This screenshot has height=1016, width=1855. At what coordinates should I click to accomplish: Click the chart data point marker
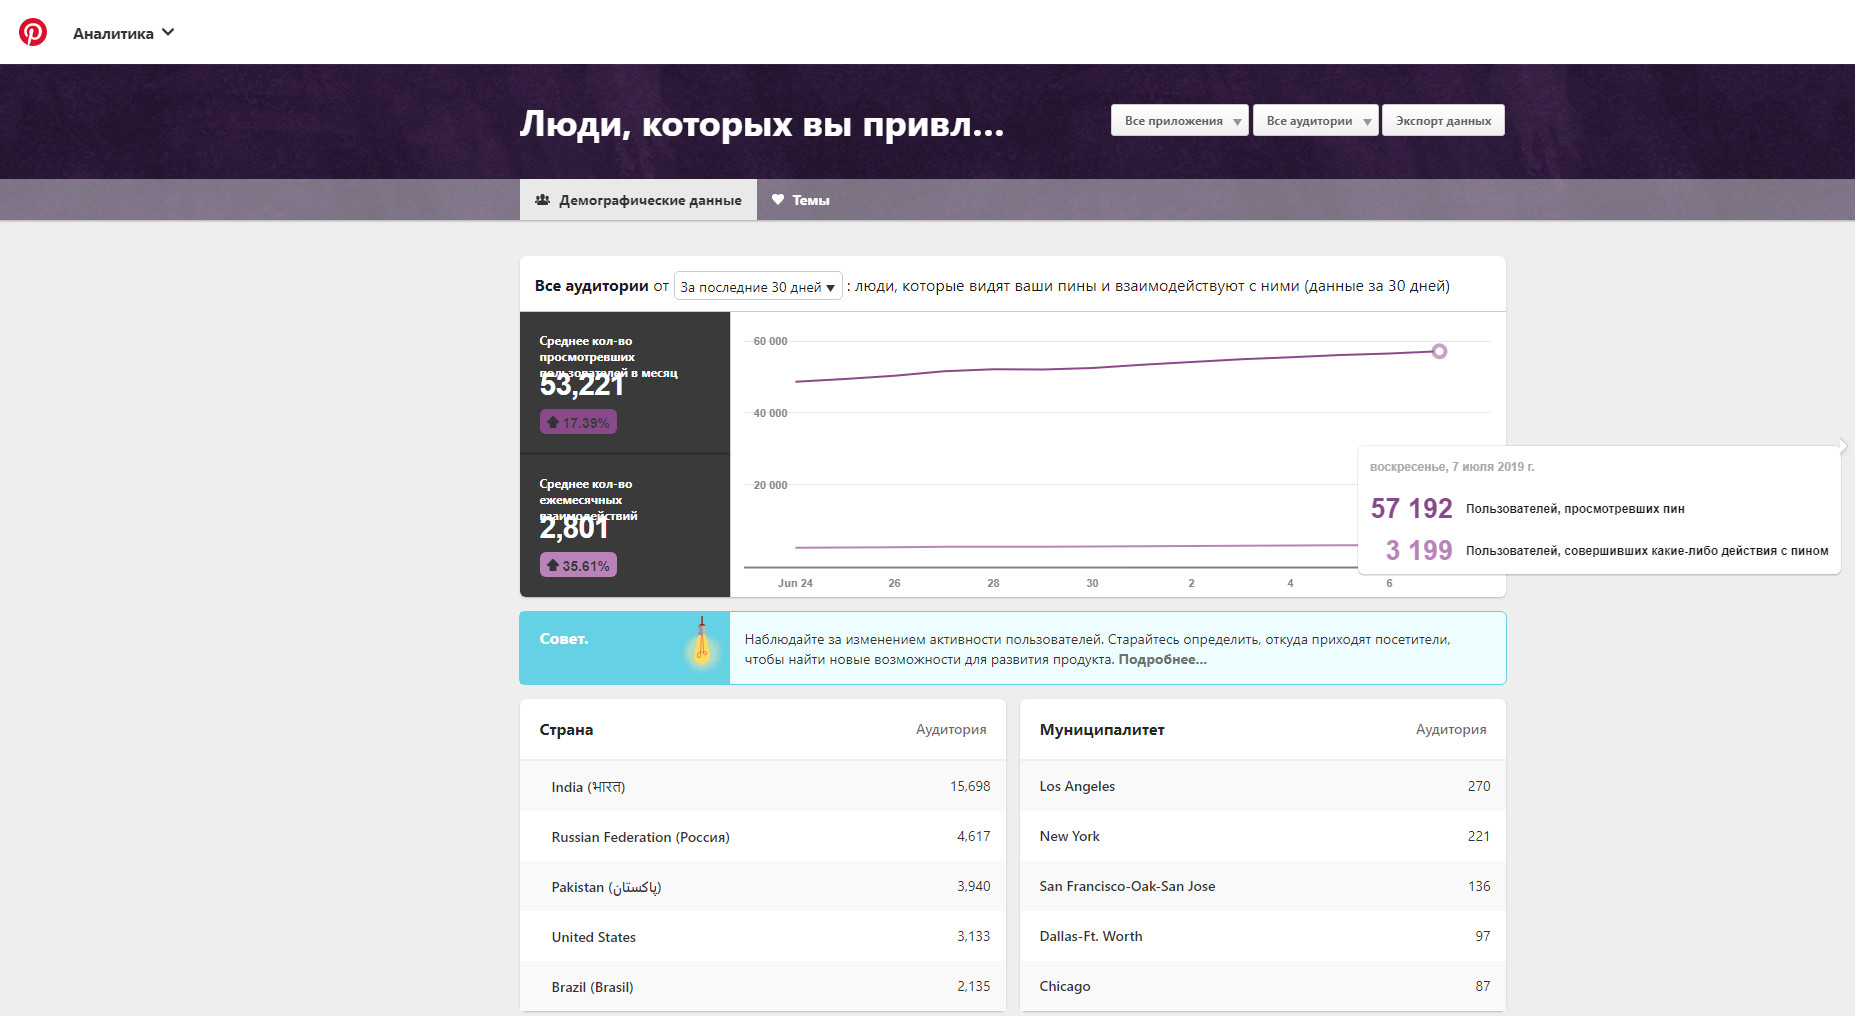[1439, 351]
